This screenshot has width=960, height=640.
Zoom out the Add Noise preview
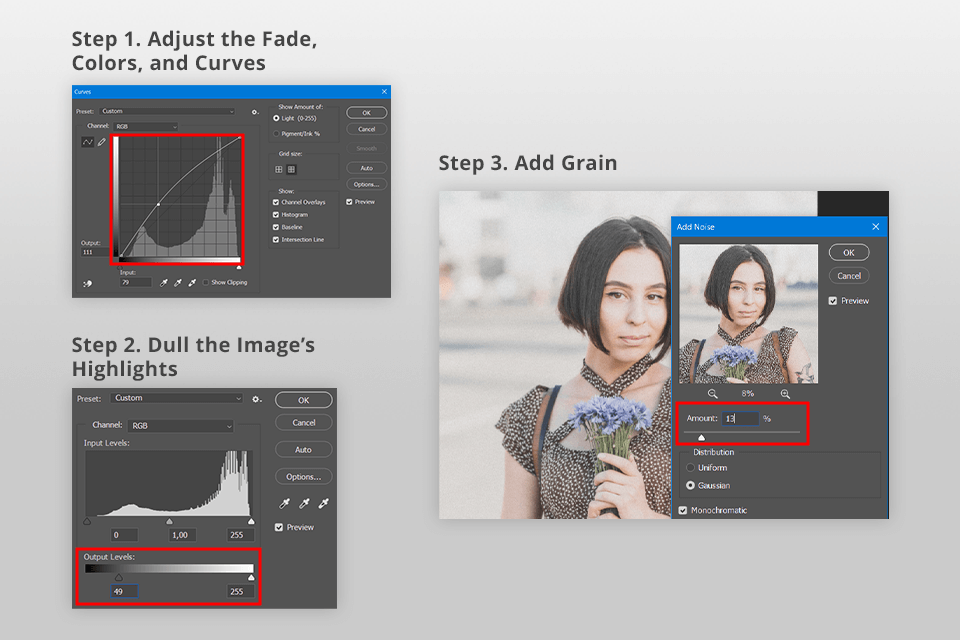(x=713, y=394)
